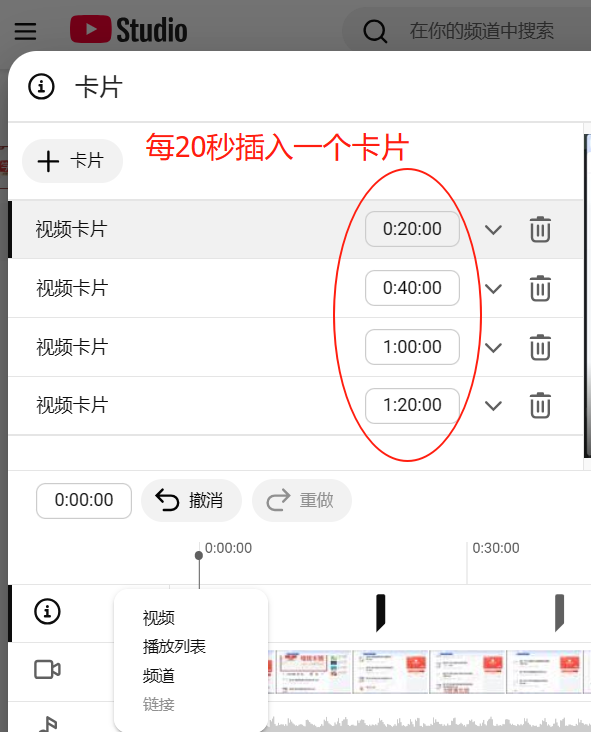The height and width of the screenshot is (732, 591).
Task: Choose 视频 from the card type menu
Action: point(159,618)
